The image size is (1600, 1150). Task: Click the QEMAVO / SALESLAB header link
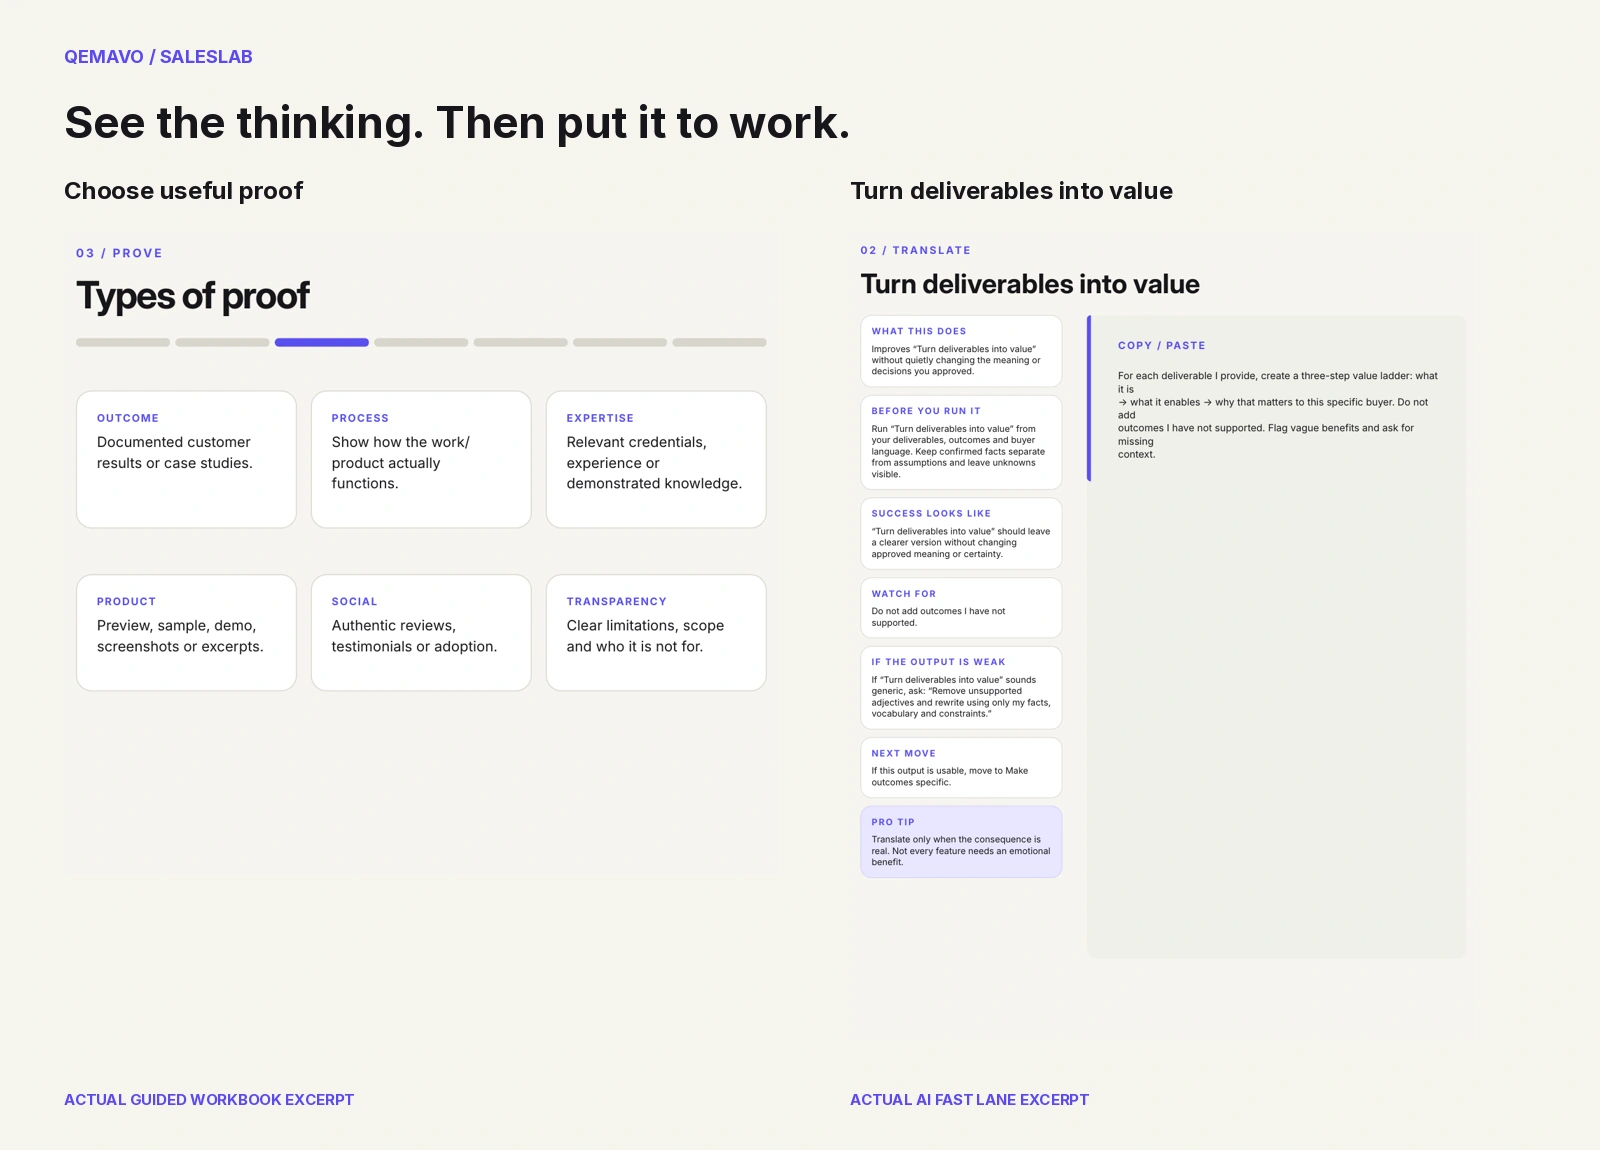[158, 57]
